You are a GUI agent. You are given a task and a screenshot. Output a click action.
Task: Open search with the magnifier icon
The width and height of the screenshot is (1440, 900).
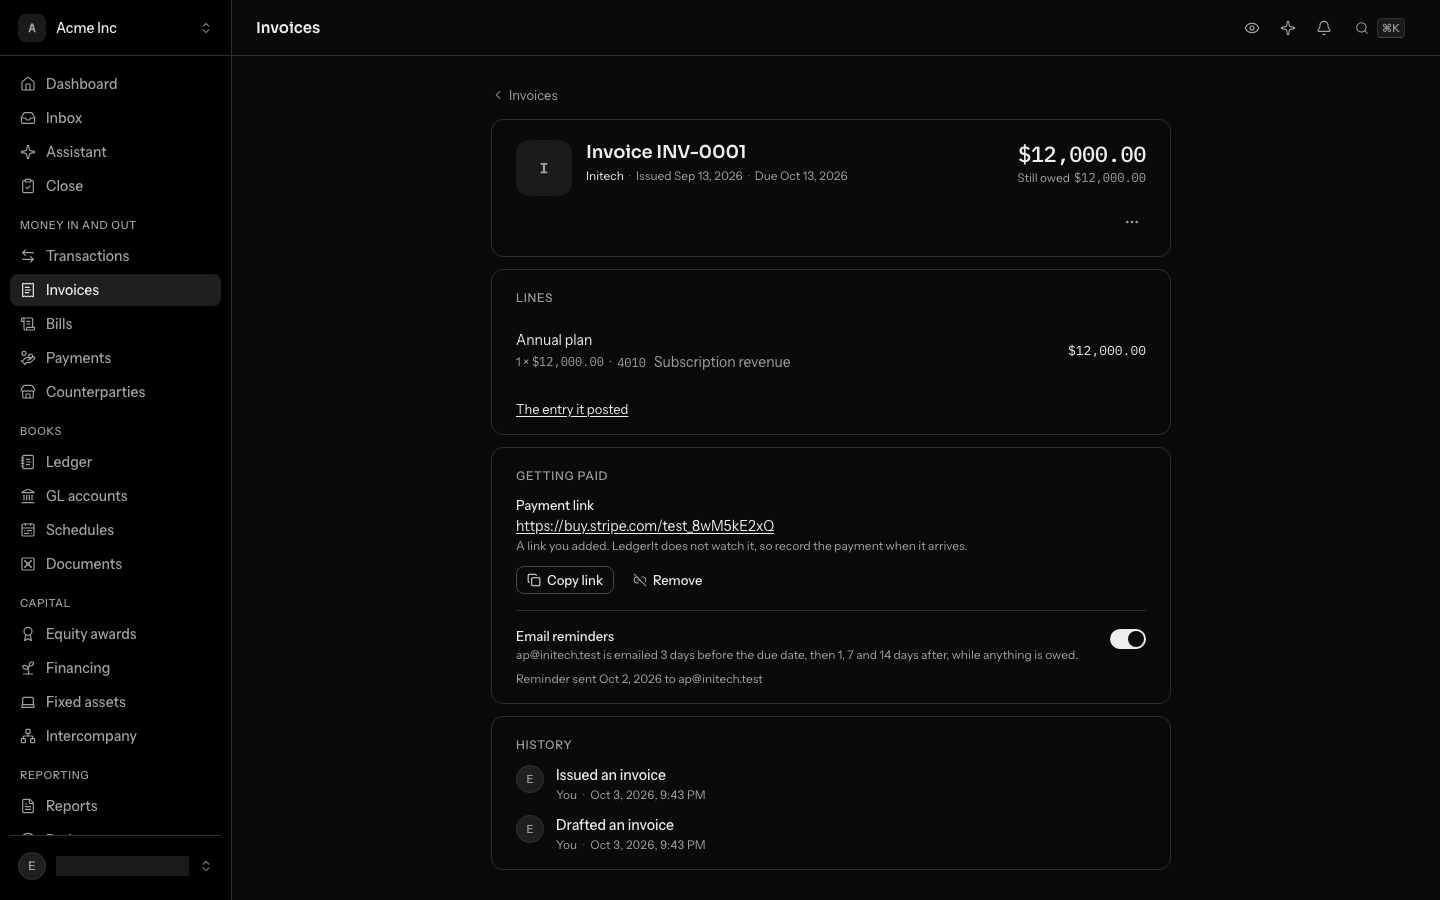pyautogui.click(x=1362, y=28)
